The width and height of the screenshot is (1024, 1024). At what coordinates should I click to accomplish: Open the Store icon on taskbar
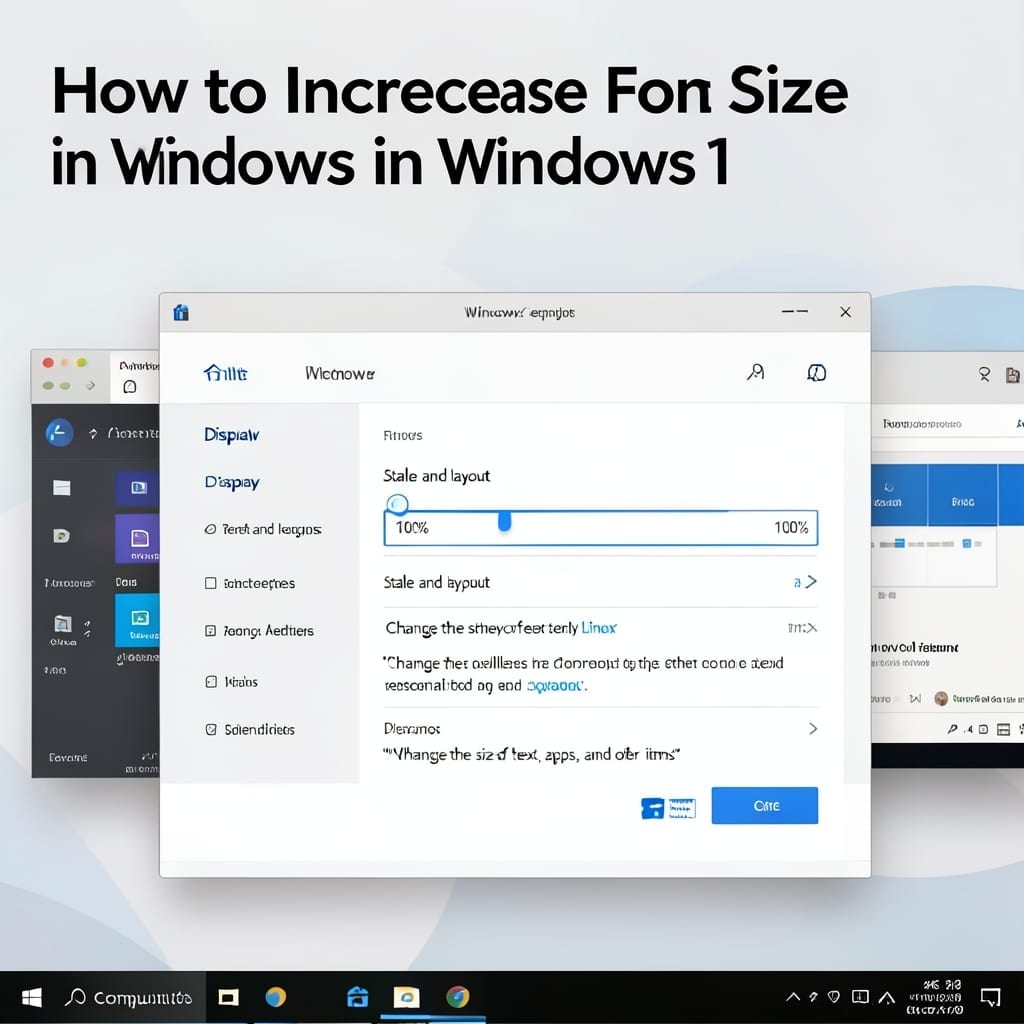[357, 997]
